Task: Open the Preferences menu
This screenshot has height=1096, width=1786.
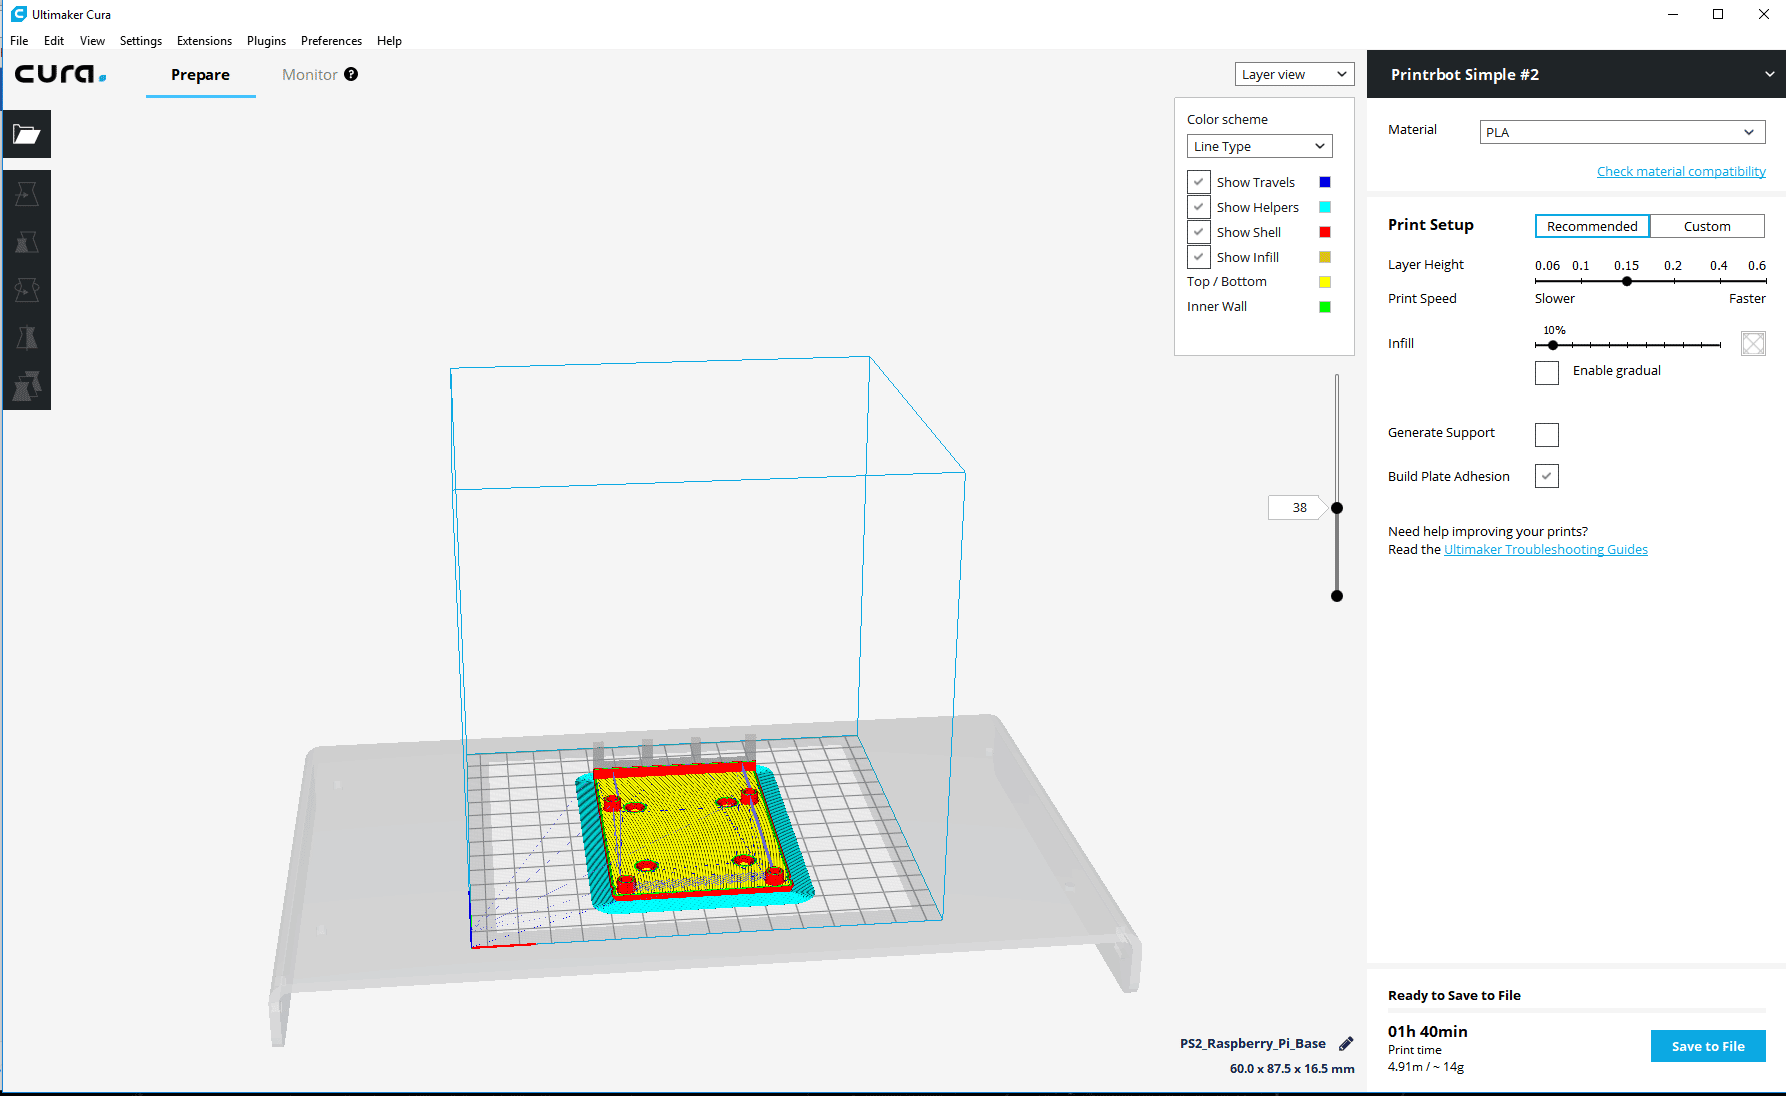Action: click(x=331, y=41)
